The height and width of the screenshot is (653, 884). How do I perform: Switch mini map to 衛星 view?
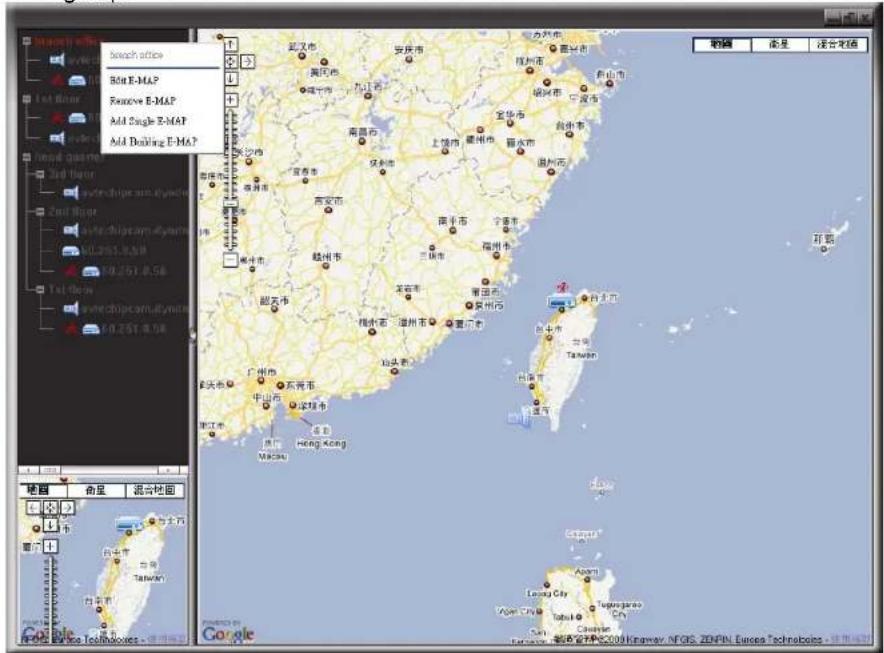pyautogui.click(x=96, y=490)
